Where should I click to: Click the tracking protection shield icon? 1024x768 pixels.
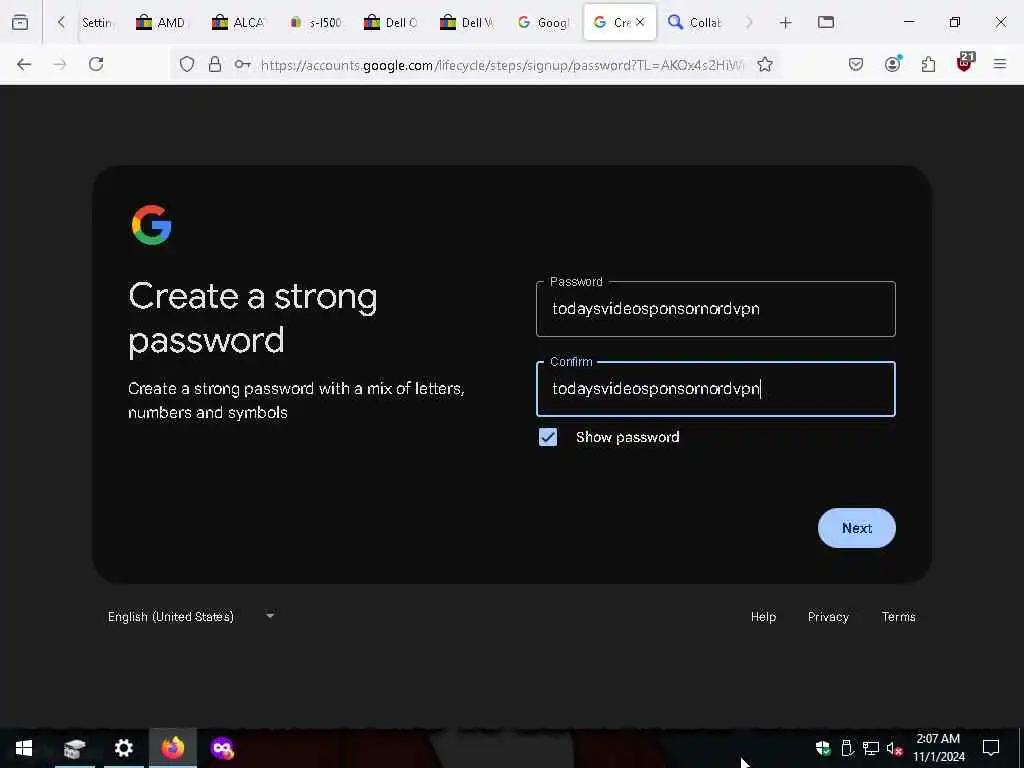(187, 64)
